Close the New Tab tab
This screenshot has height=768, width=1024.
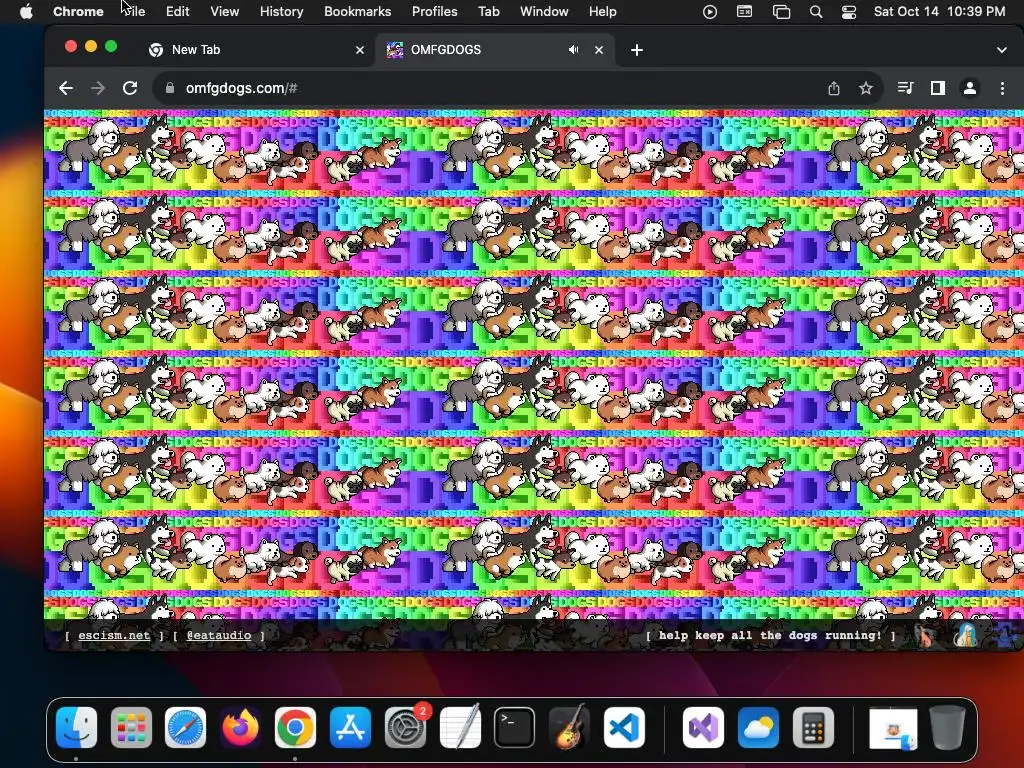pos(360,50)
